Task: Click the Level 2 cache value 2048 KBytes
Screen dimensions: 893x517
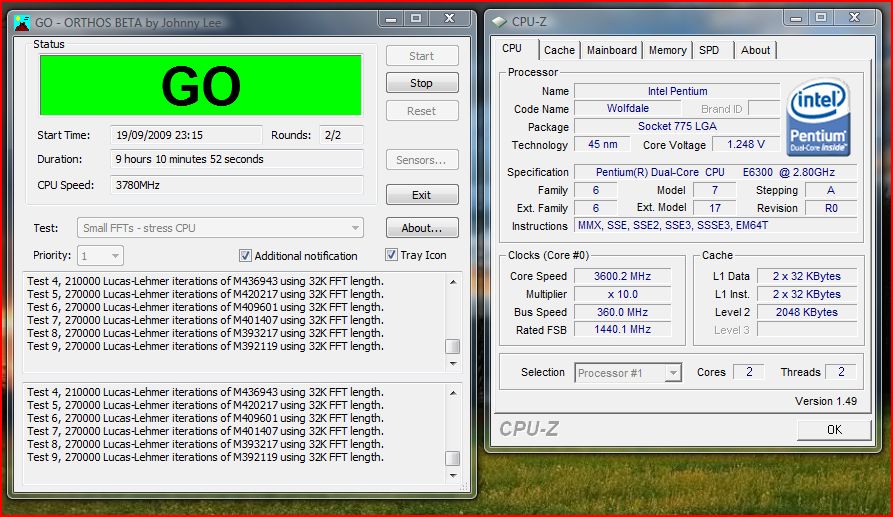Action: click(x=806, y=312)
